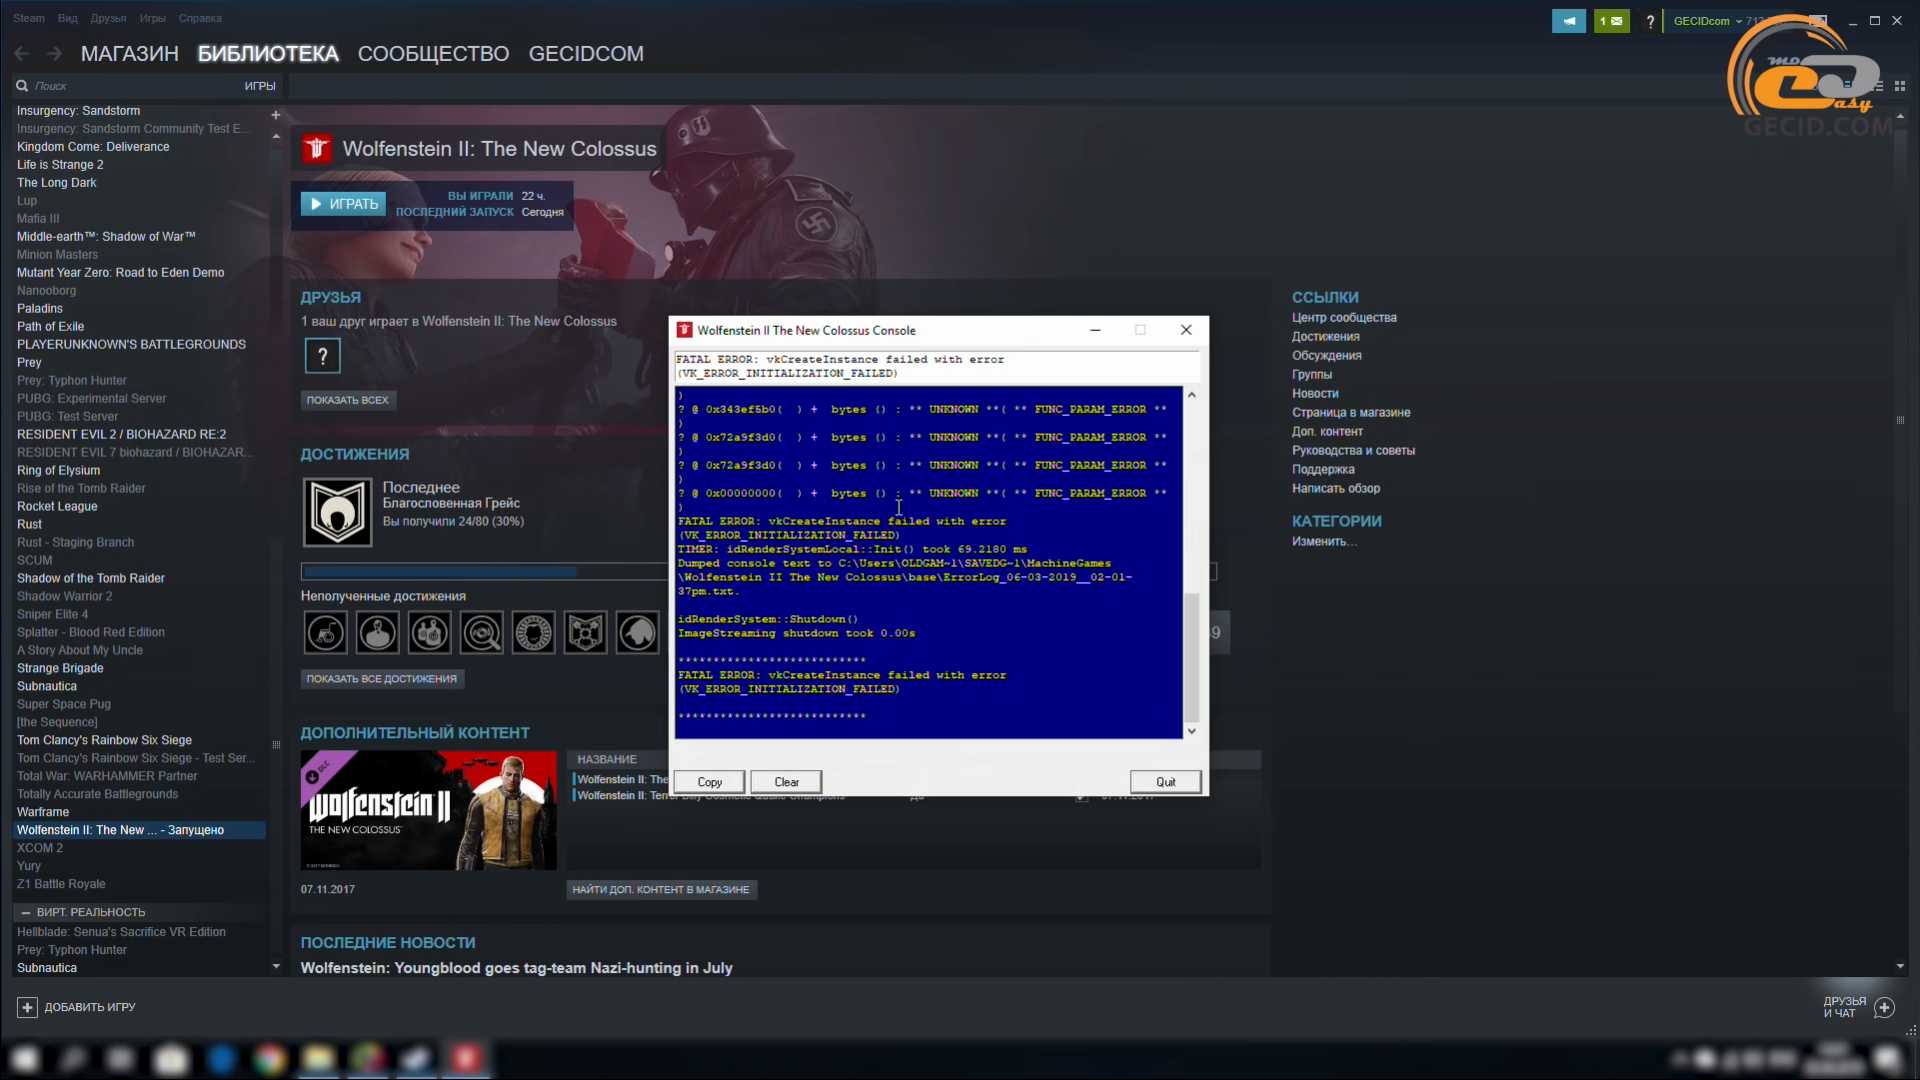This screenshot has height=1080, width=1920.
Task: Switch to the СООБЩЕСТВО tab
Action: point(433,54)
